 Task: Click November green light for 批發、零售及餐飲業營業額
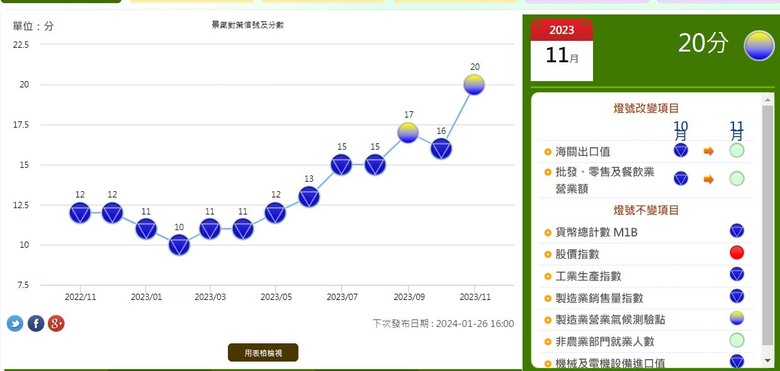pyautogui.click(x=737, y=179)
